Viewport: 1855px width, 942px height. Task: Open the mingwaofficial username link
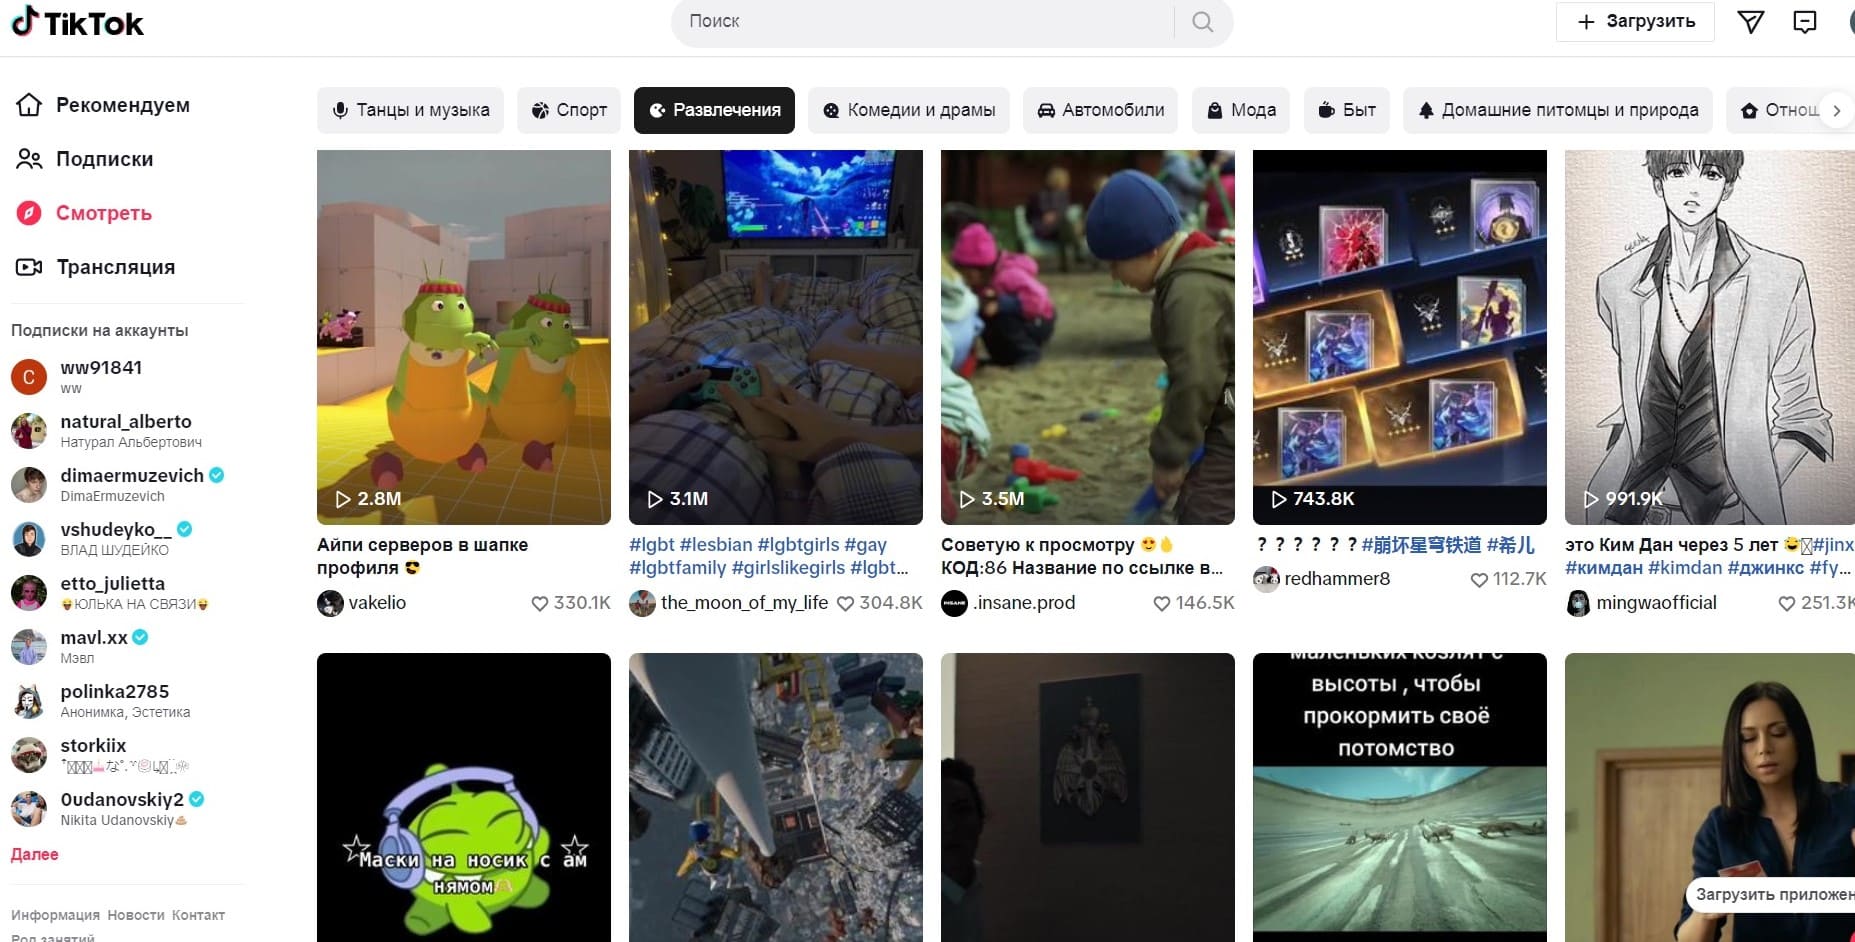click(1656, 603)
